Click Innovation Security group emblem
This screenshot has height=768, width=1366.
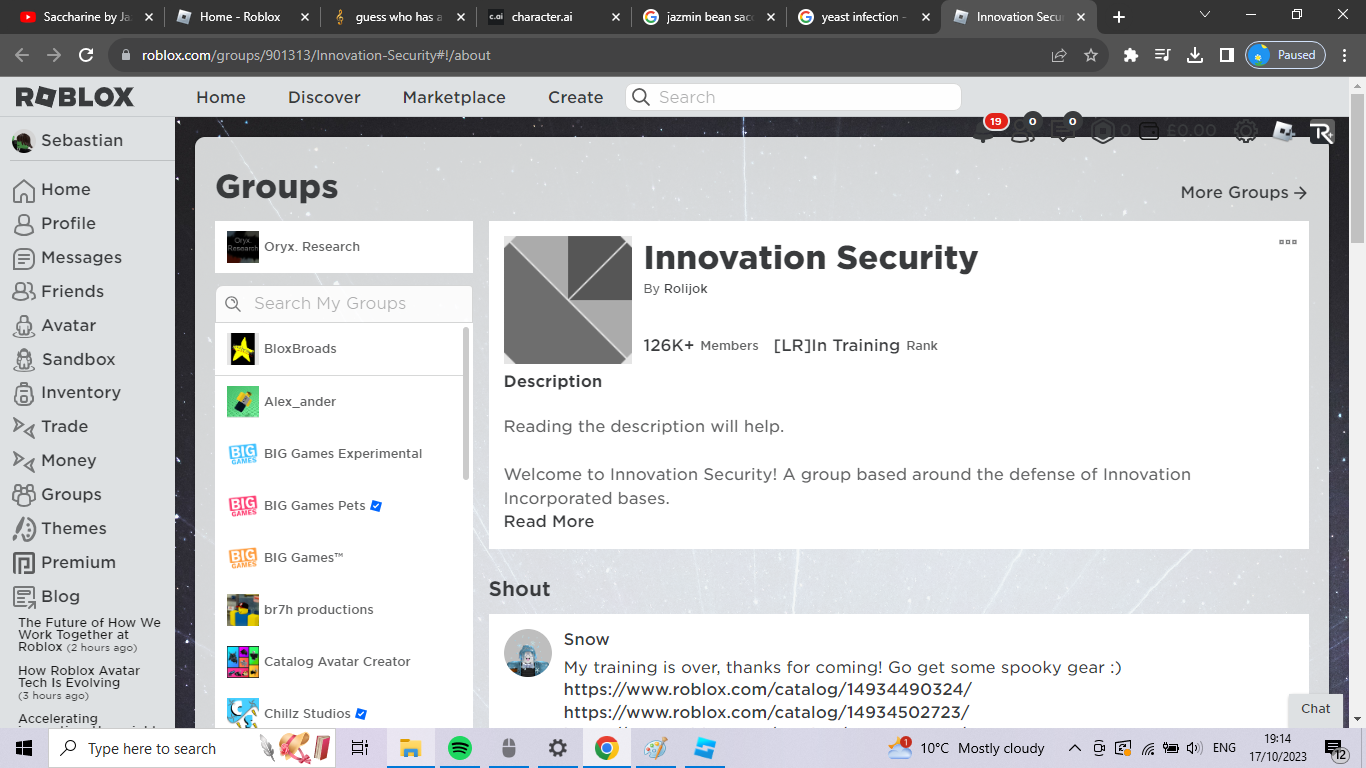[568, 300]
